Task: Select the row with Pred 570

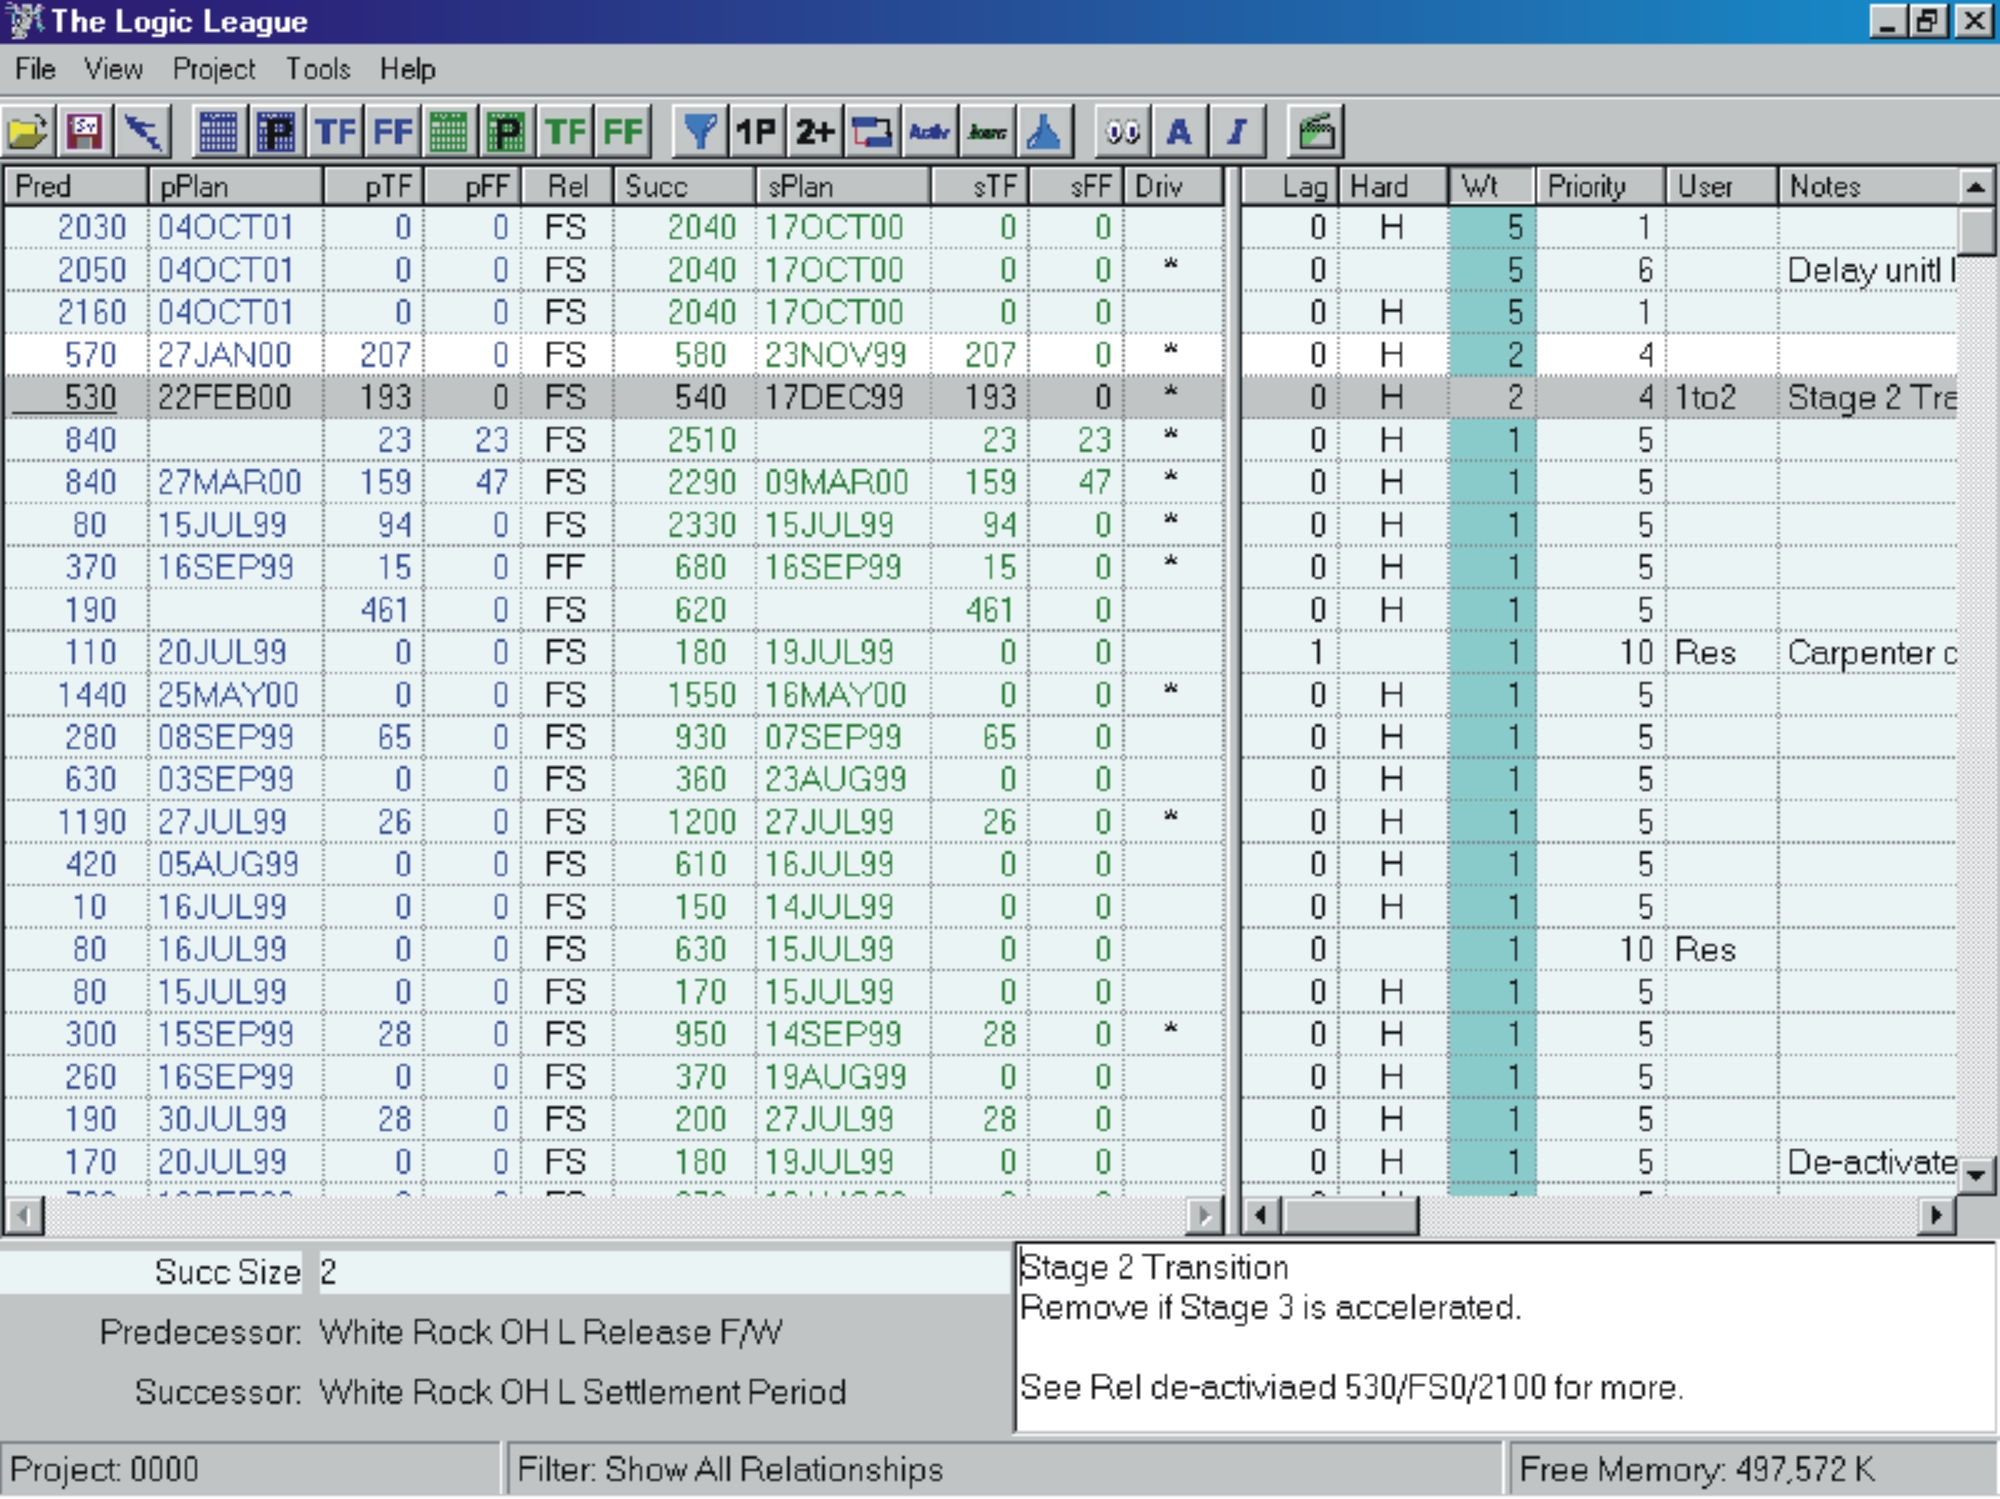Action: coord(981,355)
